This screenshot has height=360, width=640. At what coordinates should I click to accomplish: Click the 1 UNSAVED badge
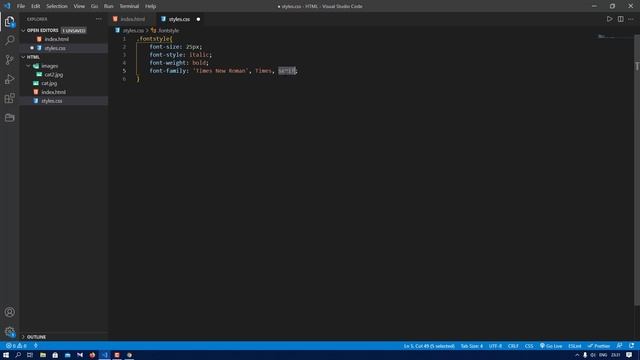pyautogui.click(x=73, y=31)
